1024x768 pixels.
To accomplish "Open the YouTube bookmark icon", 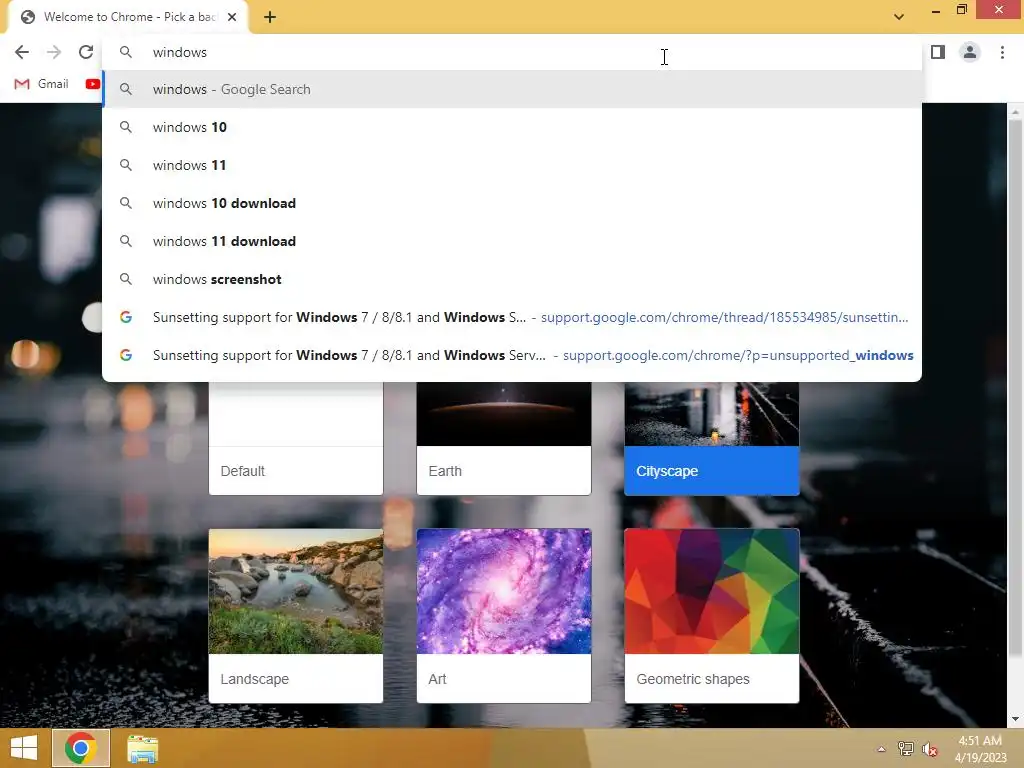I will 93,84.
